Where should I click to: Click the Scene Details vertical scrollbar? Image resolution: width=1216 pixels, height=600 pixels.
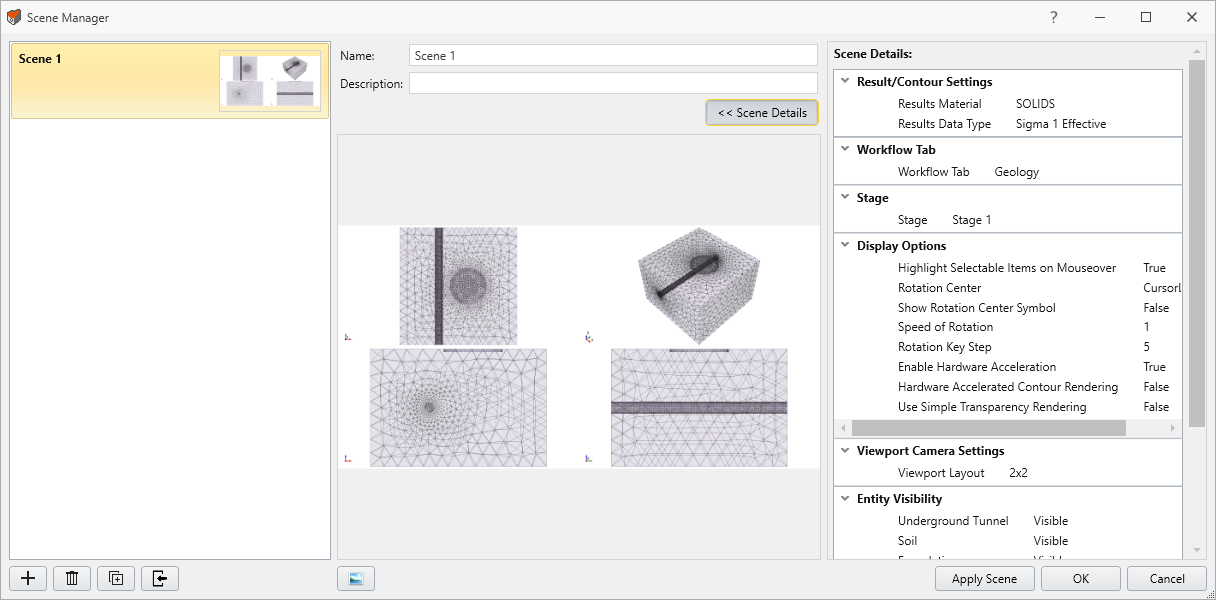coord(1197,242)
